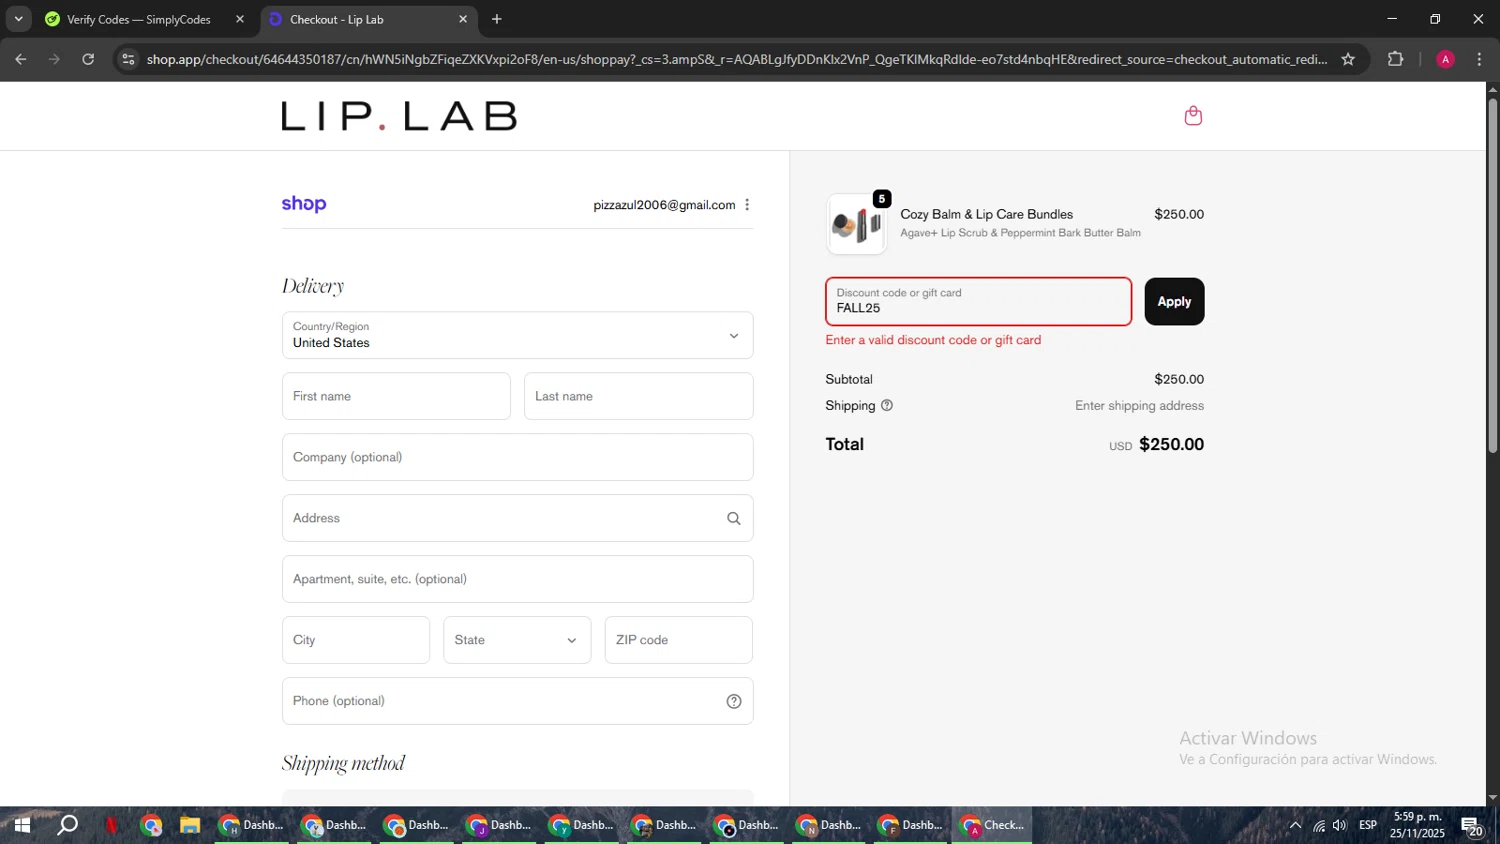The height and width of the screenshot is (844, 1500).
Task: Focus the City field
Action: (x=356, y=640)
